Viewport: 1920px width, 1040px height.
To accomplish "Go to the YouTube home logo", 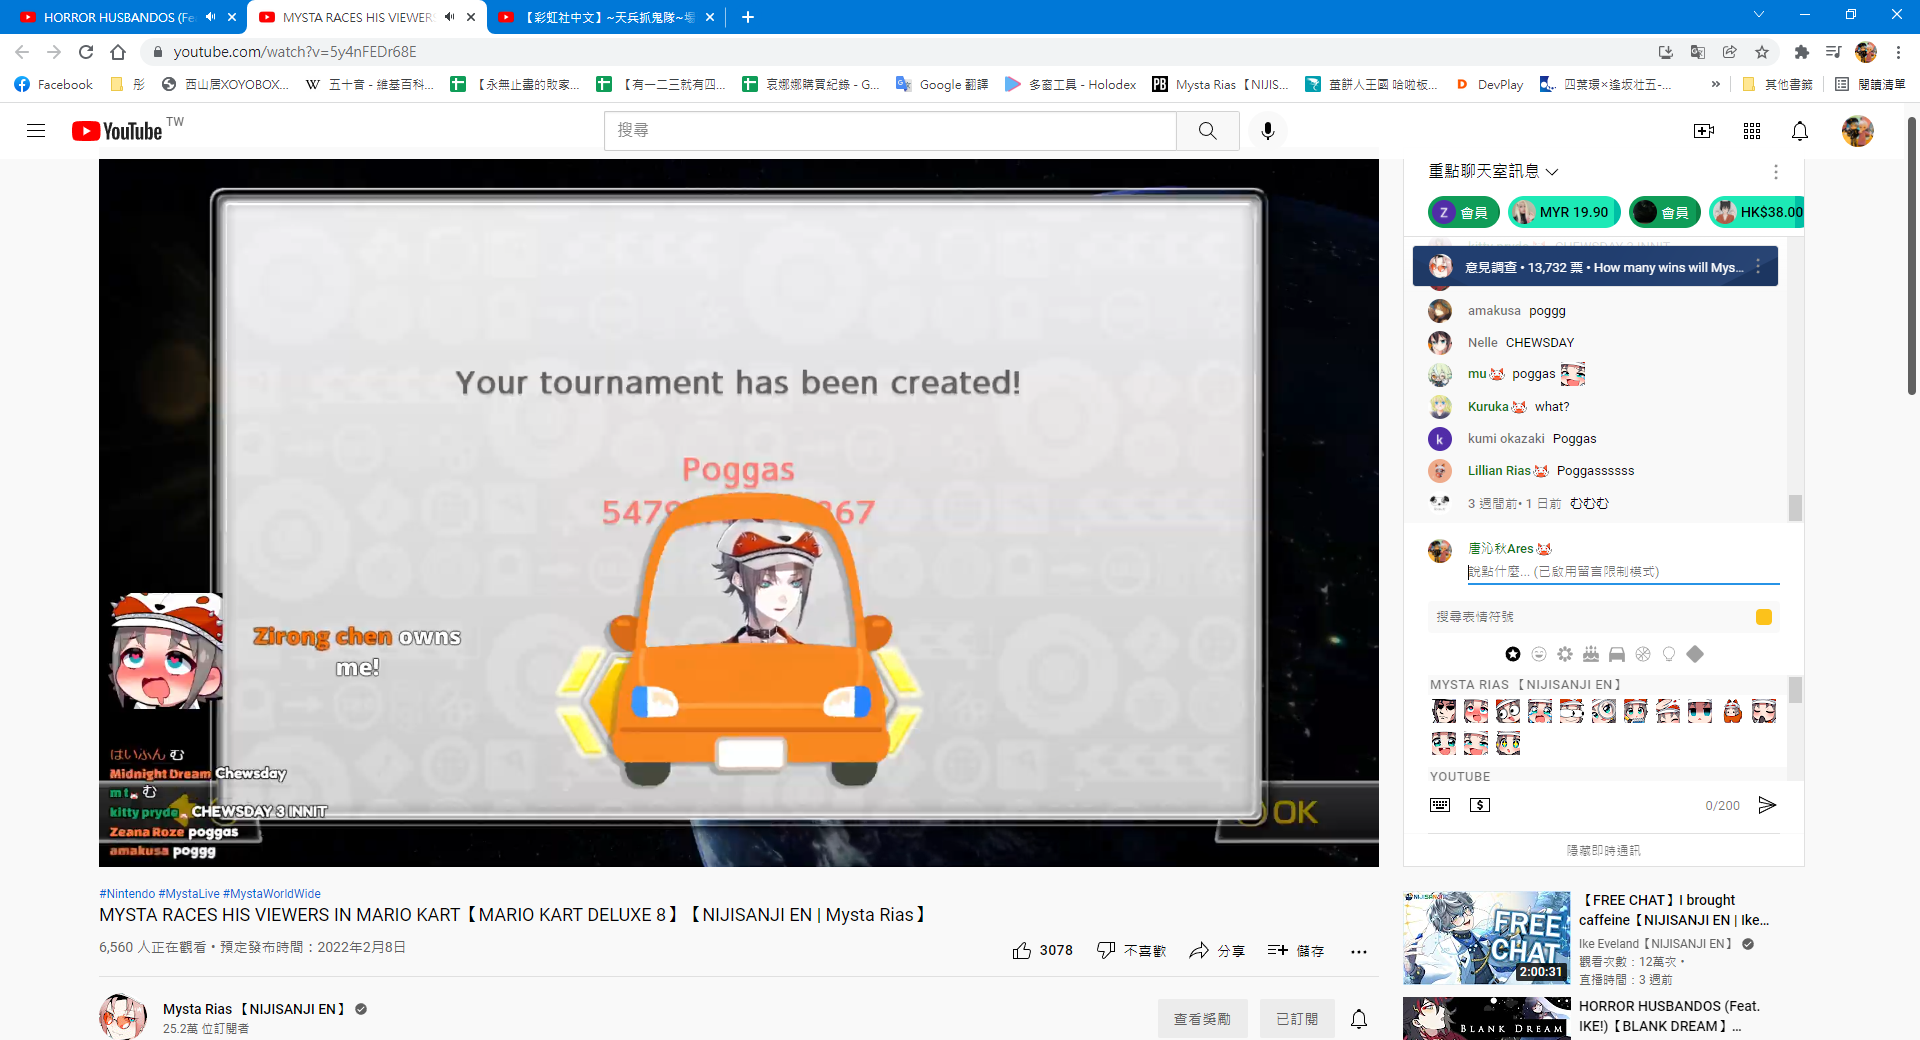I will [x=117, y=131].
